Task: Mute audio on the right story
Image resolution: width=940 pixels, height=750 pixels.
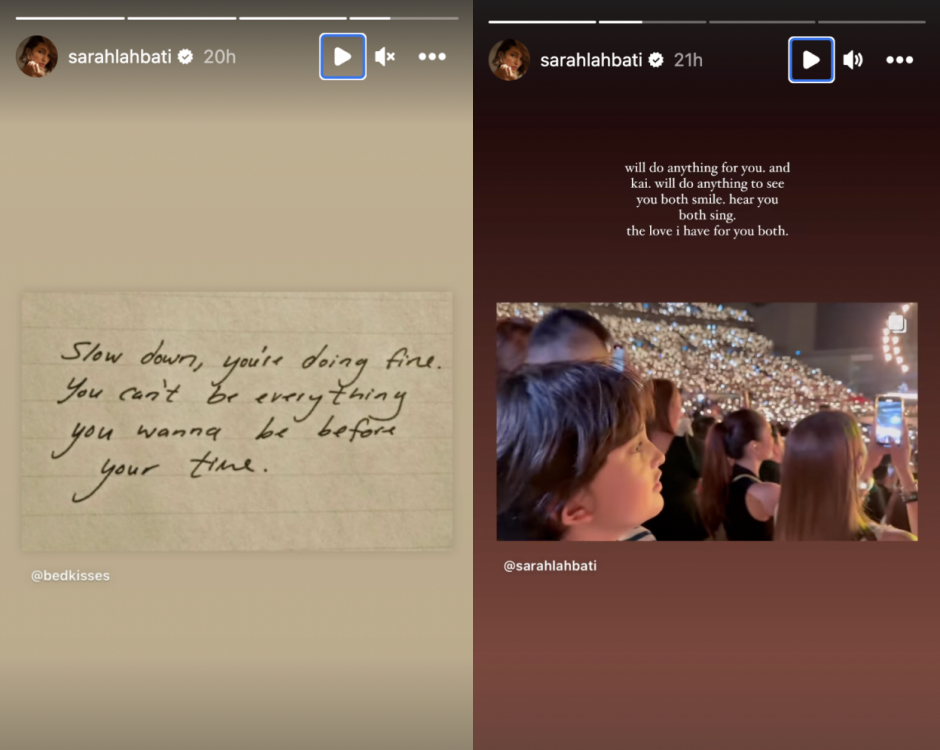Action: [853, 60]
